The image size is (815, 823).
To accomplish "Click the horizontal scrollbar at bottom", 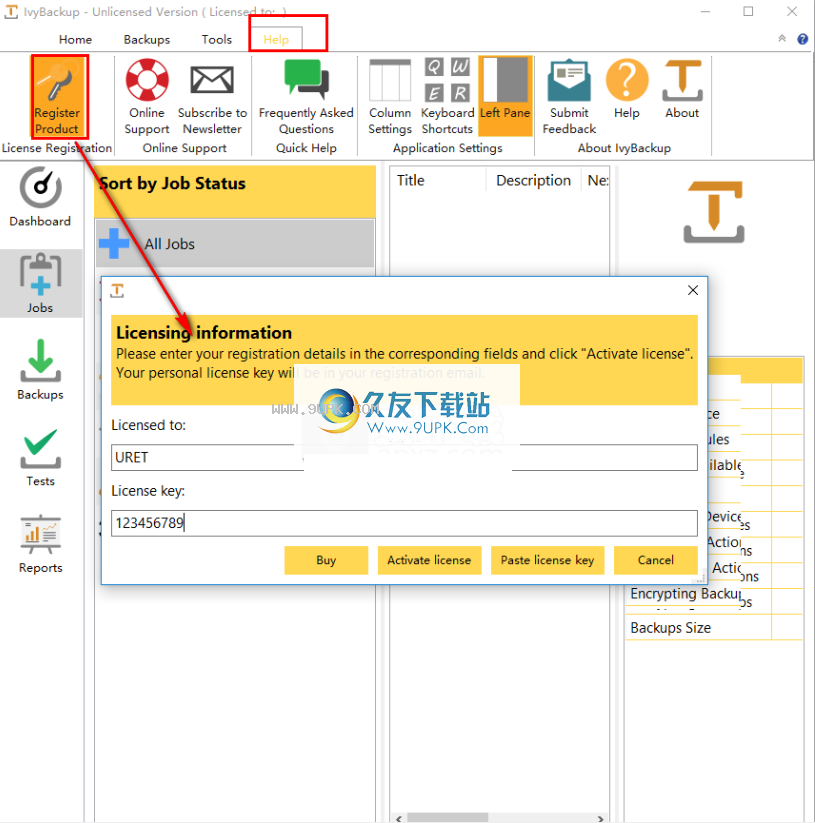I will (448, 818).
